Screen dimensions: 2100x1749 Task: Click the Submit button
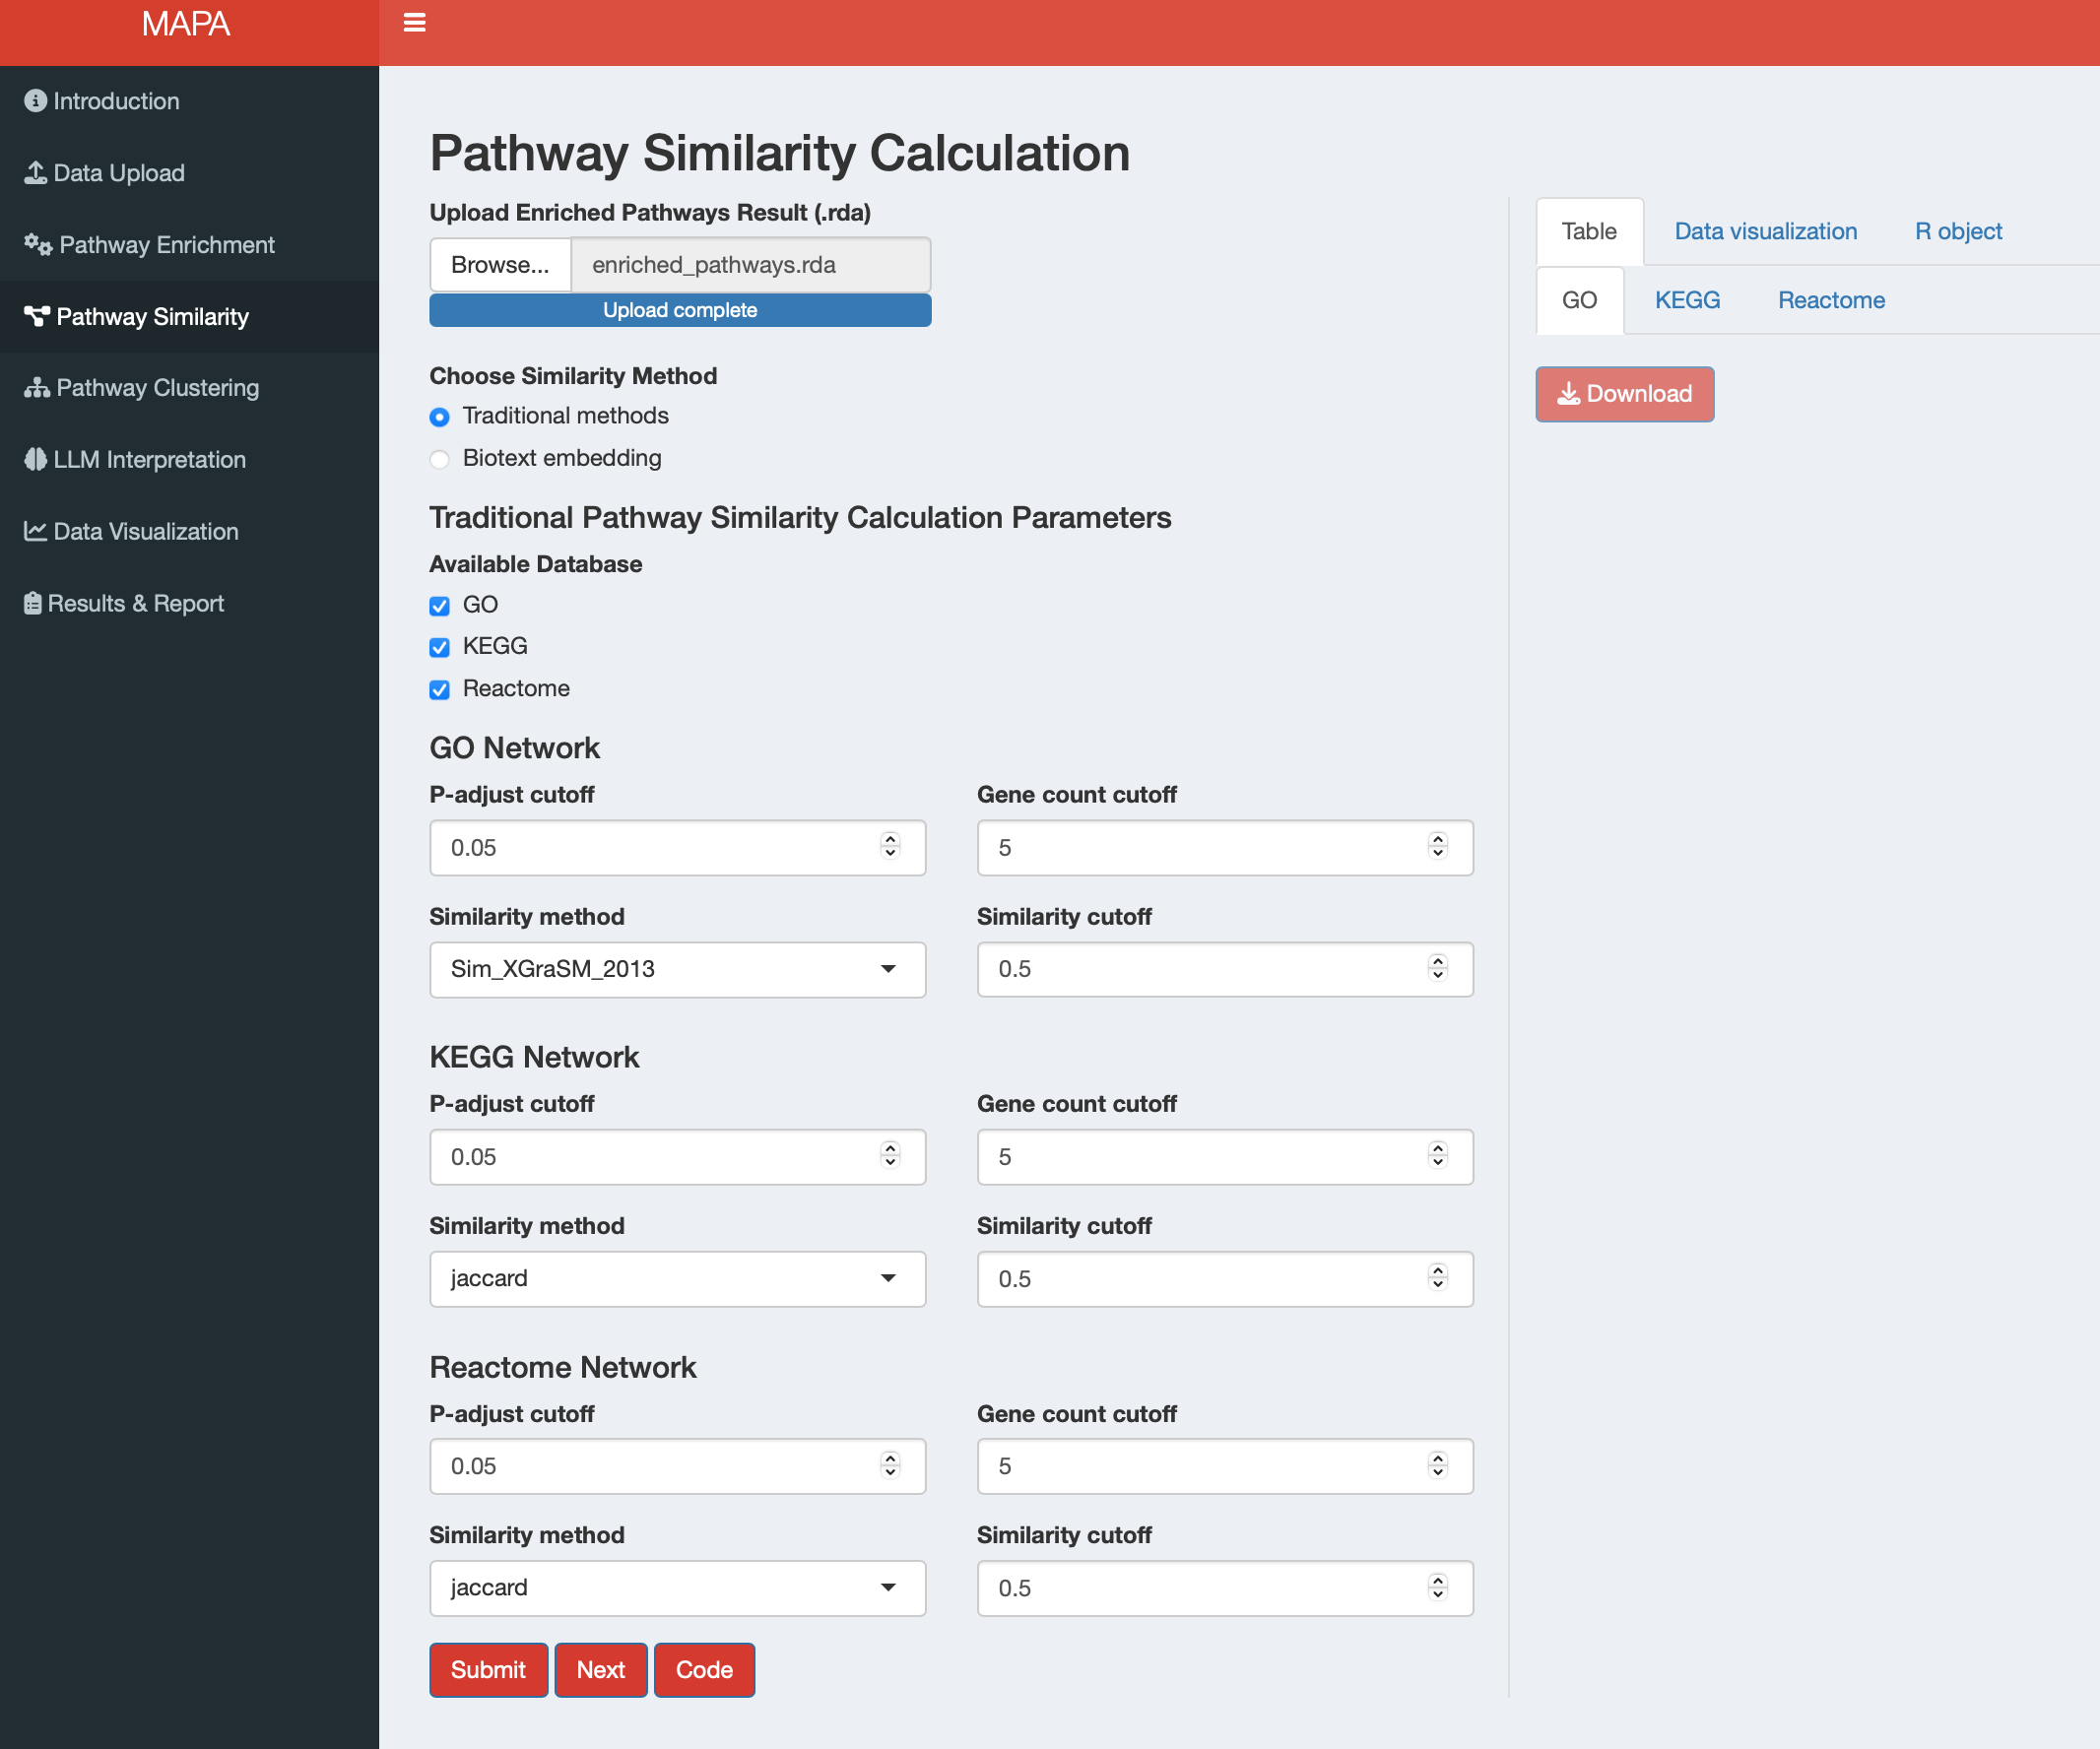click(488, 1669)
